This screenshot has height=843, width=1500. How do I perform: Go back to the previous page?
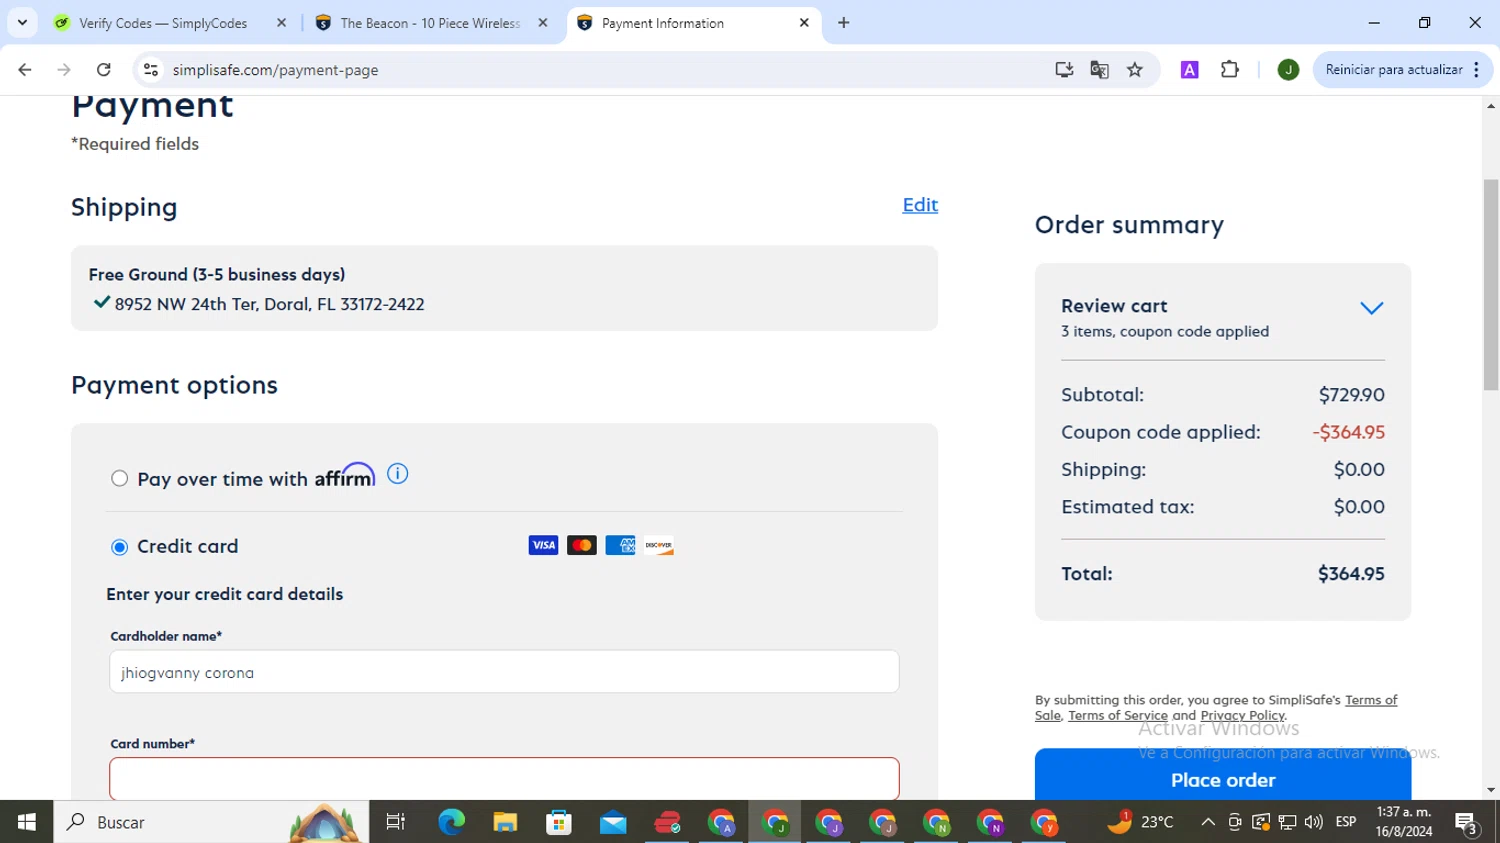pyautogui.click(x=25, y=70)
